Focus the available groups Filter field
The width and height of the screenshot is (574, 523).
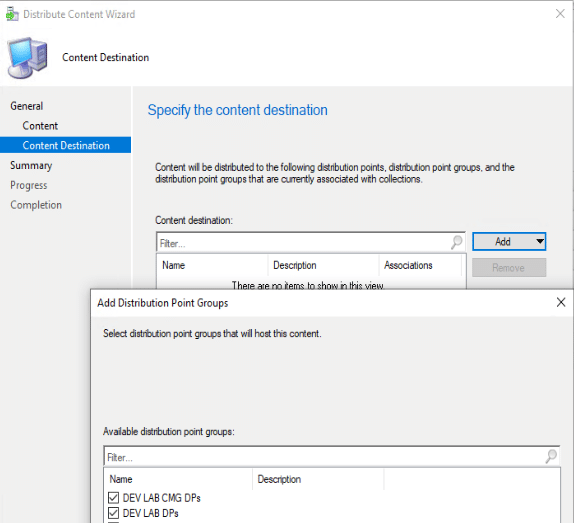coord(324,457)
